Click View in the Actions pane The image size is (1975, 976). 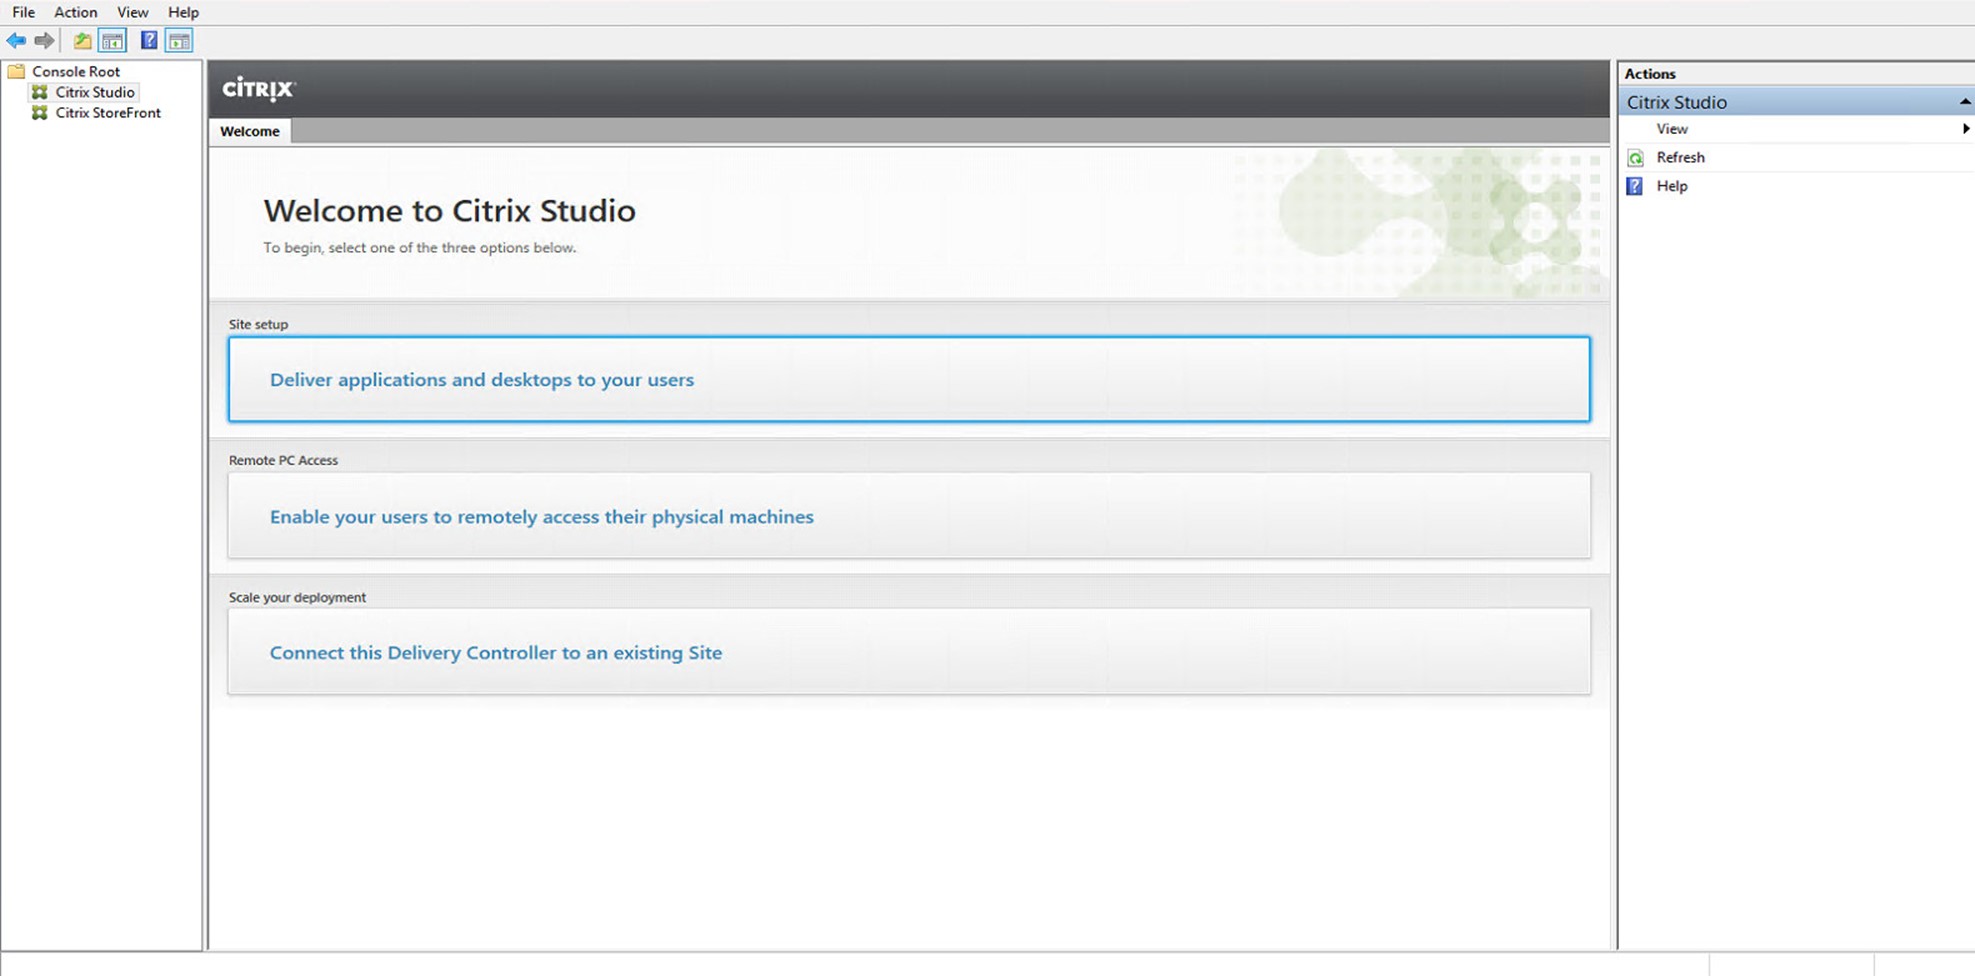coord(1672,129)
